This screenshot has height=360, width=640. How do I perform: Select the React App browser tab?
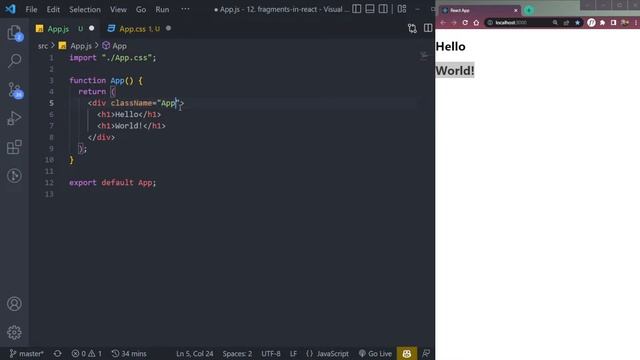point(480,10)
